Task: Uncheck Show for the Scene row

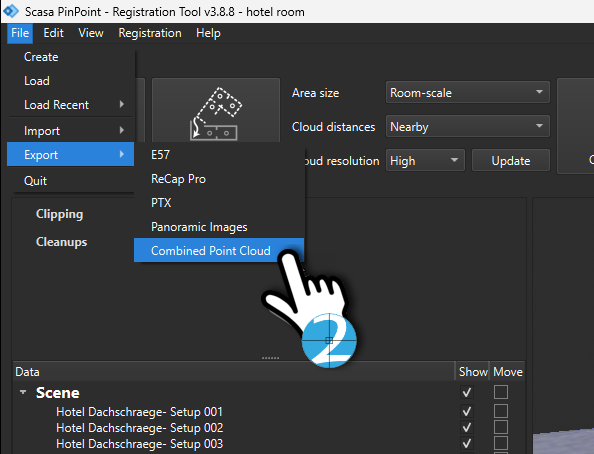Action: pyautogui.click(x=467, y=392)
